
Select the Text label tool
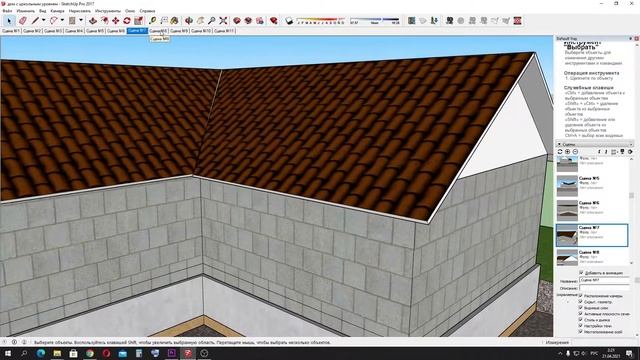(164, 20)
